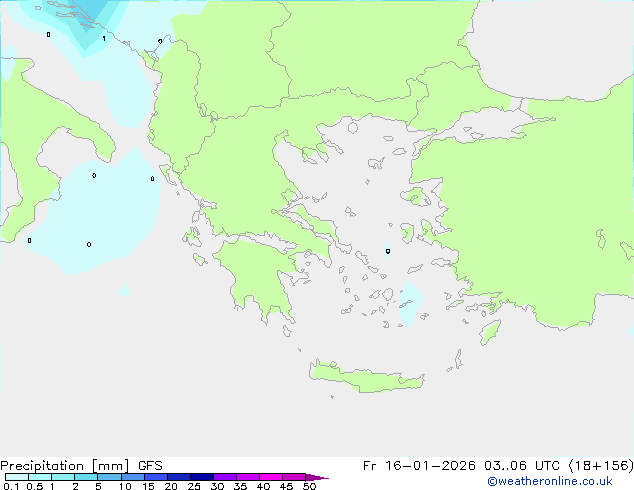Click the '25' legend value

(194, 486)
